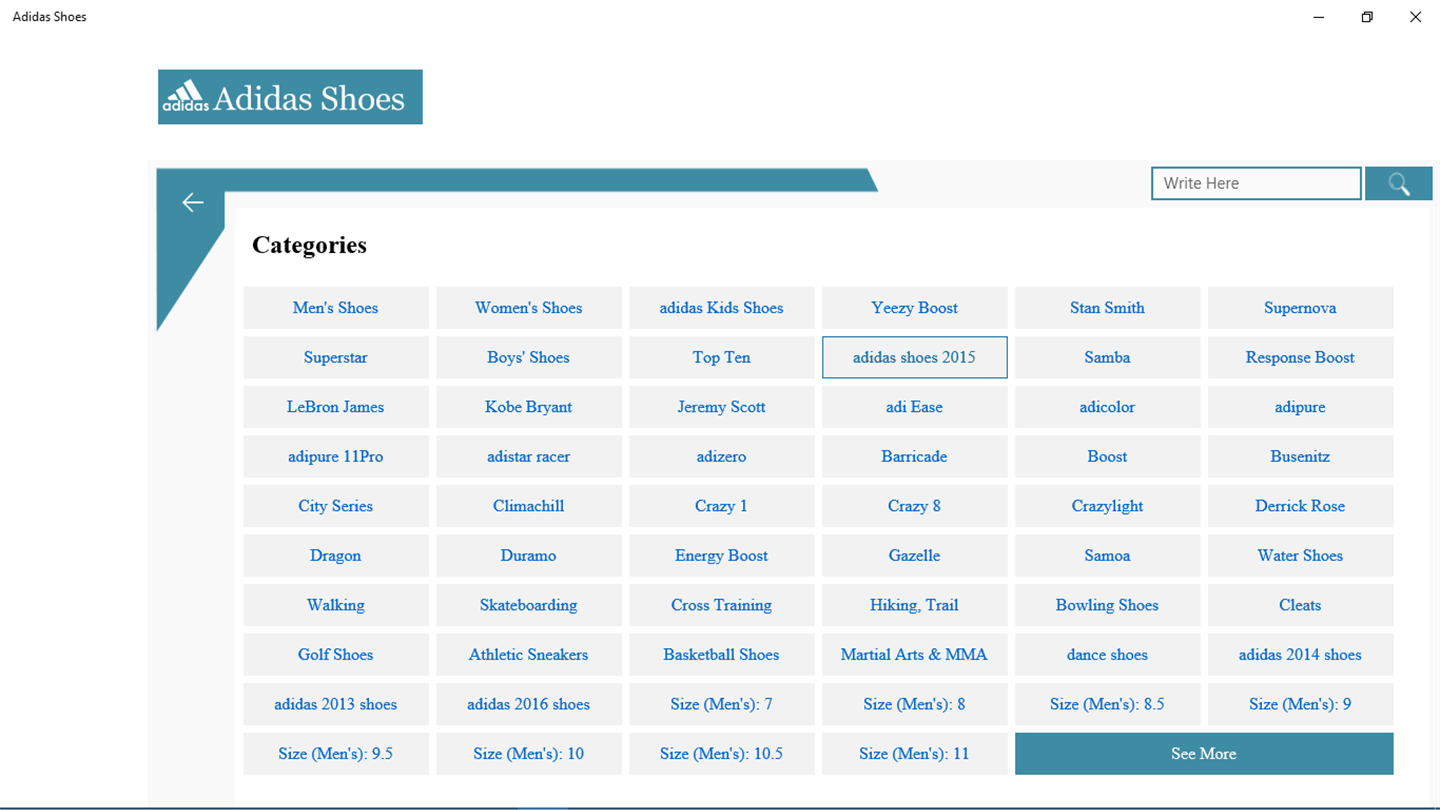Click the Top Ten category
This screenshot has width=1440, height=810.
click(x=722, y=357)
